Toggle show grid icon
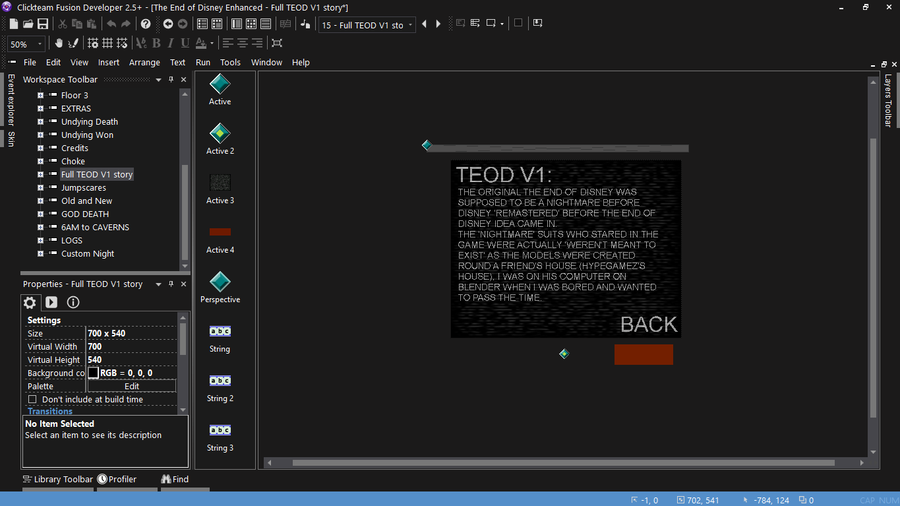This screenshot has width=900, height=506. (x=107, y=43)
